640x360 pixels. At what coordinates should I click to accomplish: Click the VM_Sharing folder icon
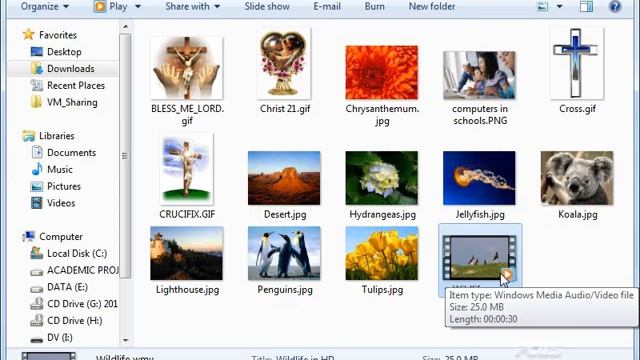tap(36, 102)
